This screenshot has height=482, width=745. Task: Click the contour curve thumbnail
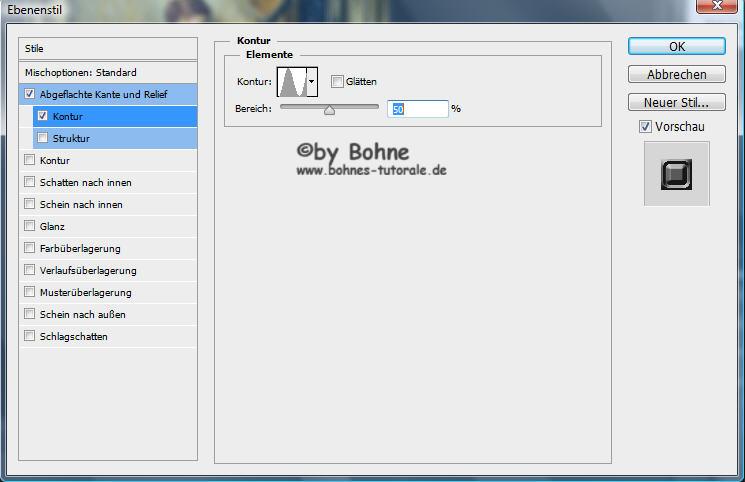(x=292, y=82)
